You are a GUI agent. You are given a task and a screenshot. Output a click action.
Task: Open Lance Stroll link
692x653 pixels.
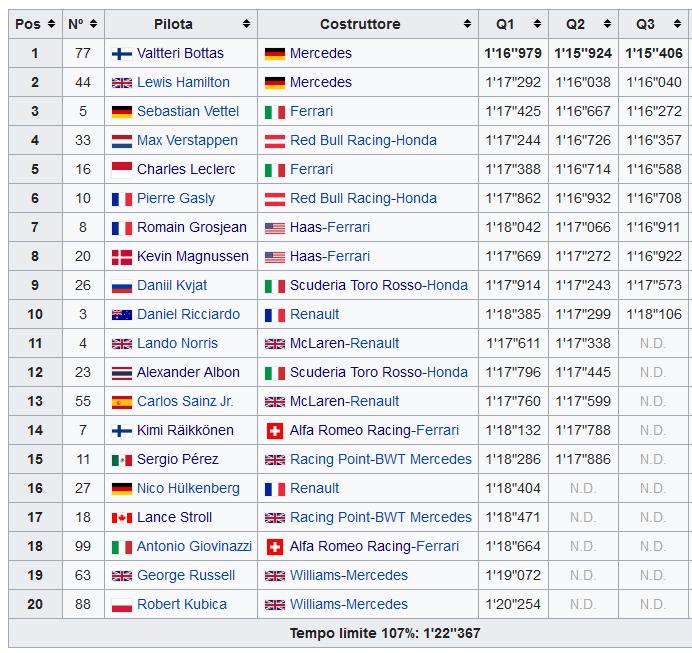[x=174, y=518]
